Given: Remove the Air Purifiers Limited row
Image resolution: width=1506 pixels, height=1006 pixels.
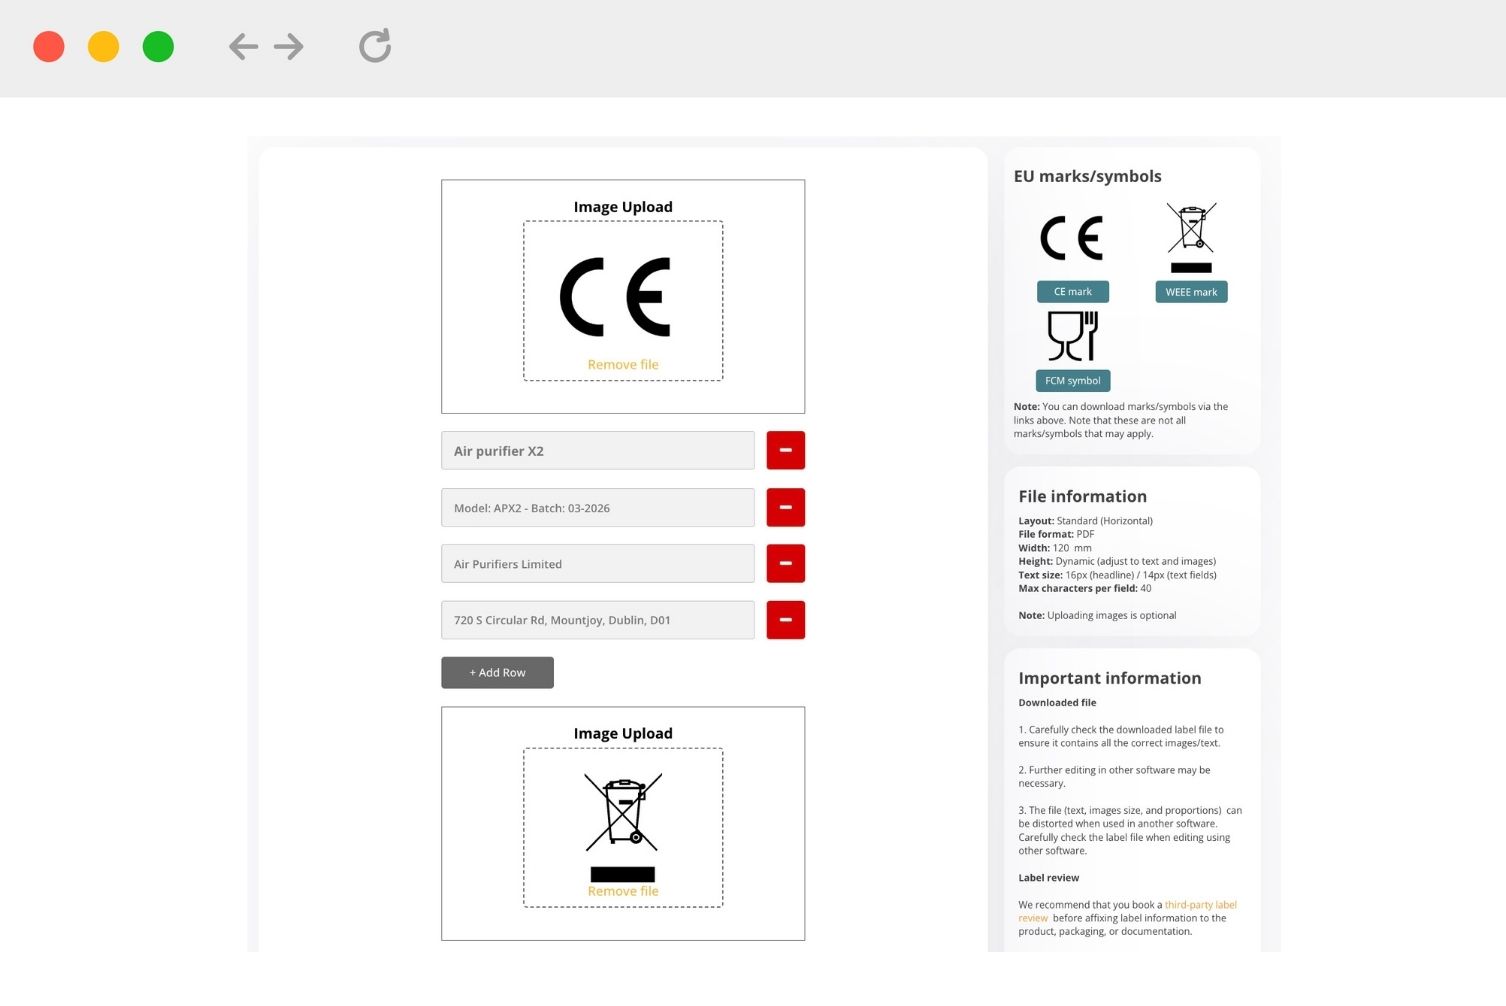Looking at the screenshot, I should pyautogui.click(x=785, y=564).
